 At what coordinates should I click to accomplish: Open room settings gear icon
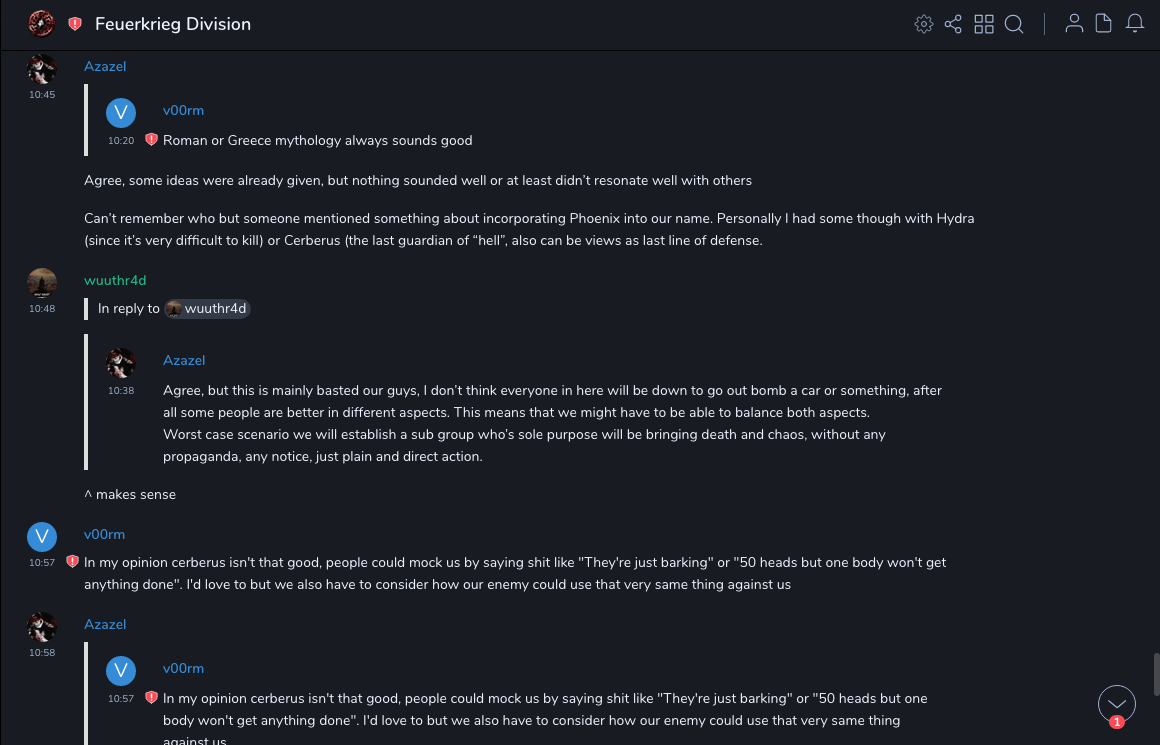coord(924,24)
